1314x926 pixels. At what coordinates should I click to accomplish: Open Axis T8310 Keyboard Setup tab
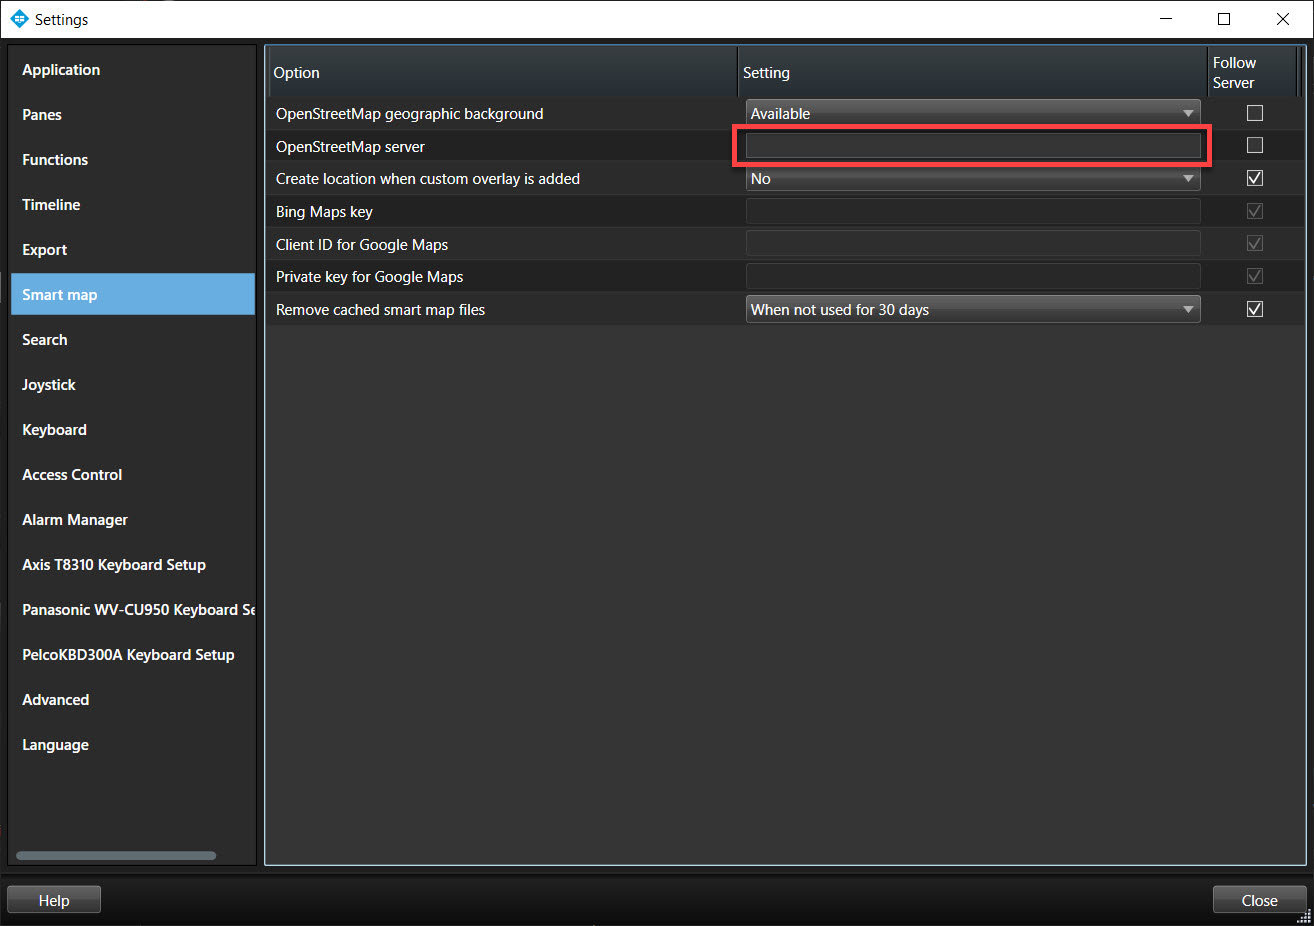pyautogui.click(x=114, y=565)
